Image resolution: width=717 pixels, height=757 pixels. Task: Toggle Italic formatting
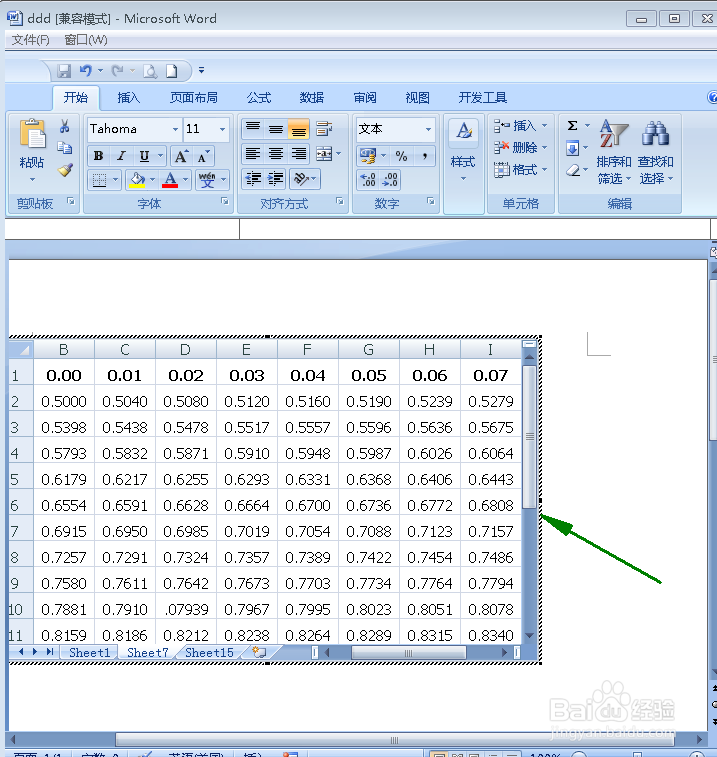(121, 156)
